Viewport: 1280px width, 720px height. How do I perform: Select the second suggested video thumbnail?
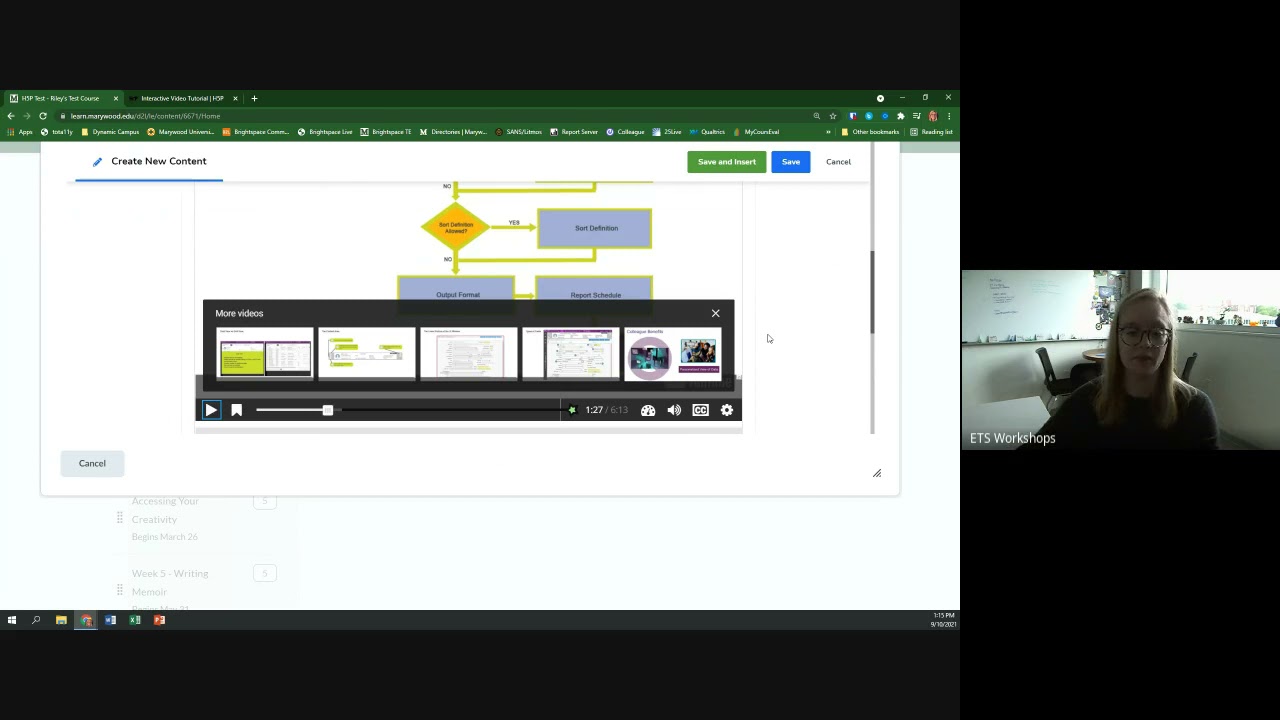(x=367, y=354)
